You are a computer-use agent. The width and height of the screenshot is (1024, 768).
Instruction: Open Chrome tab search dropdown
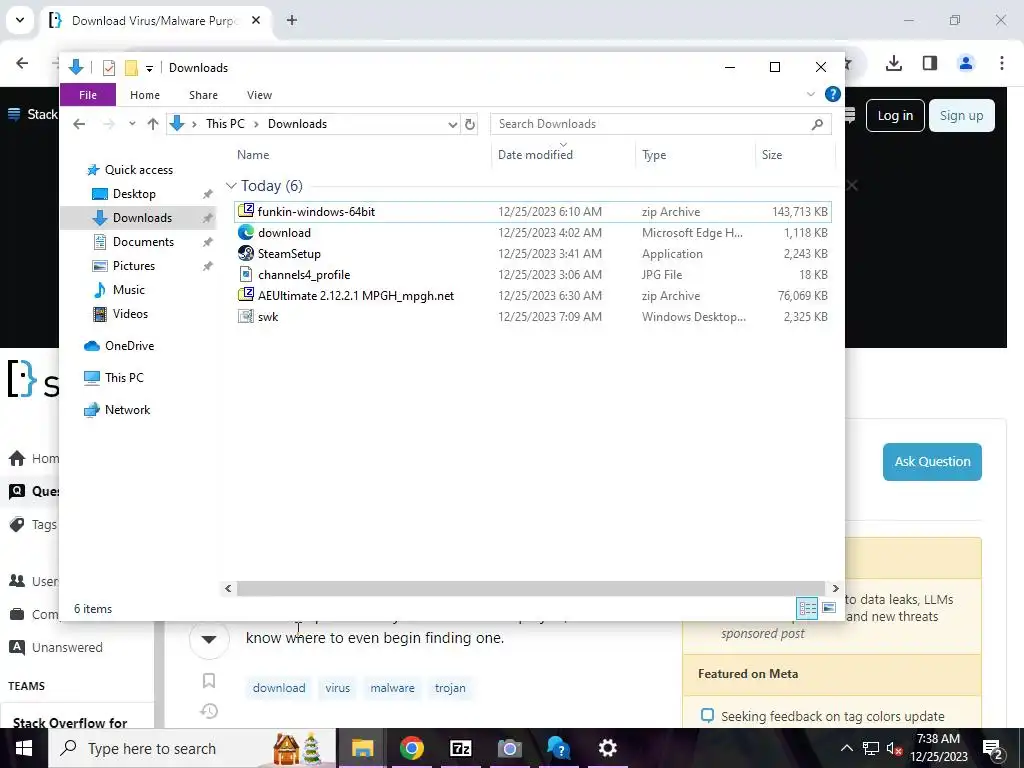pos(20,20)
